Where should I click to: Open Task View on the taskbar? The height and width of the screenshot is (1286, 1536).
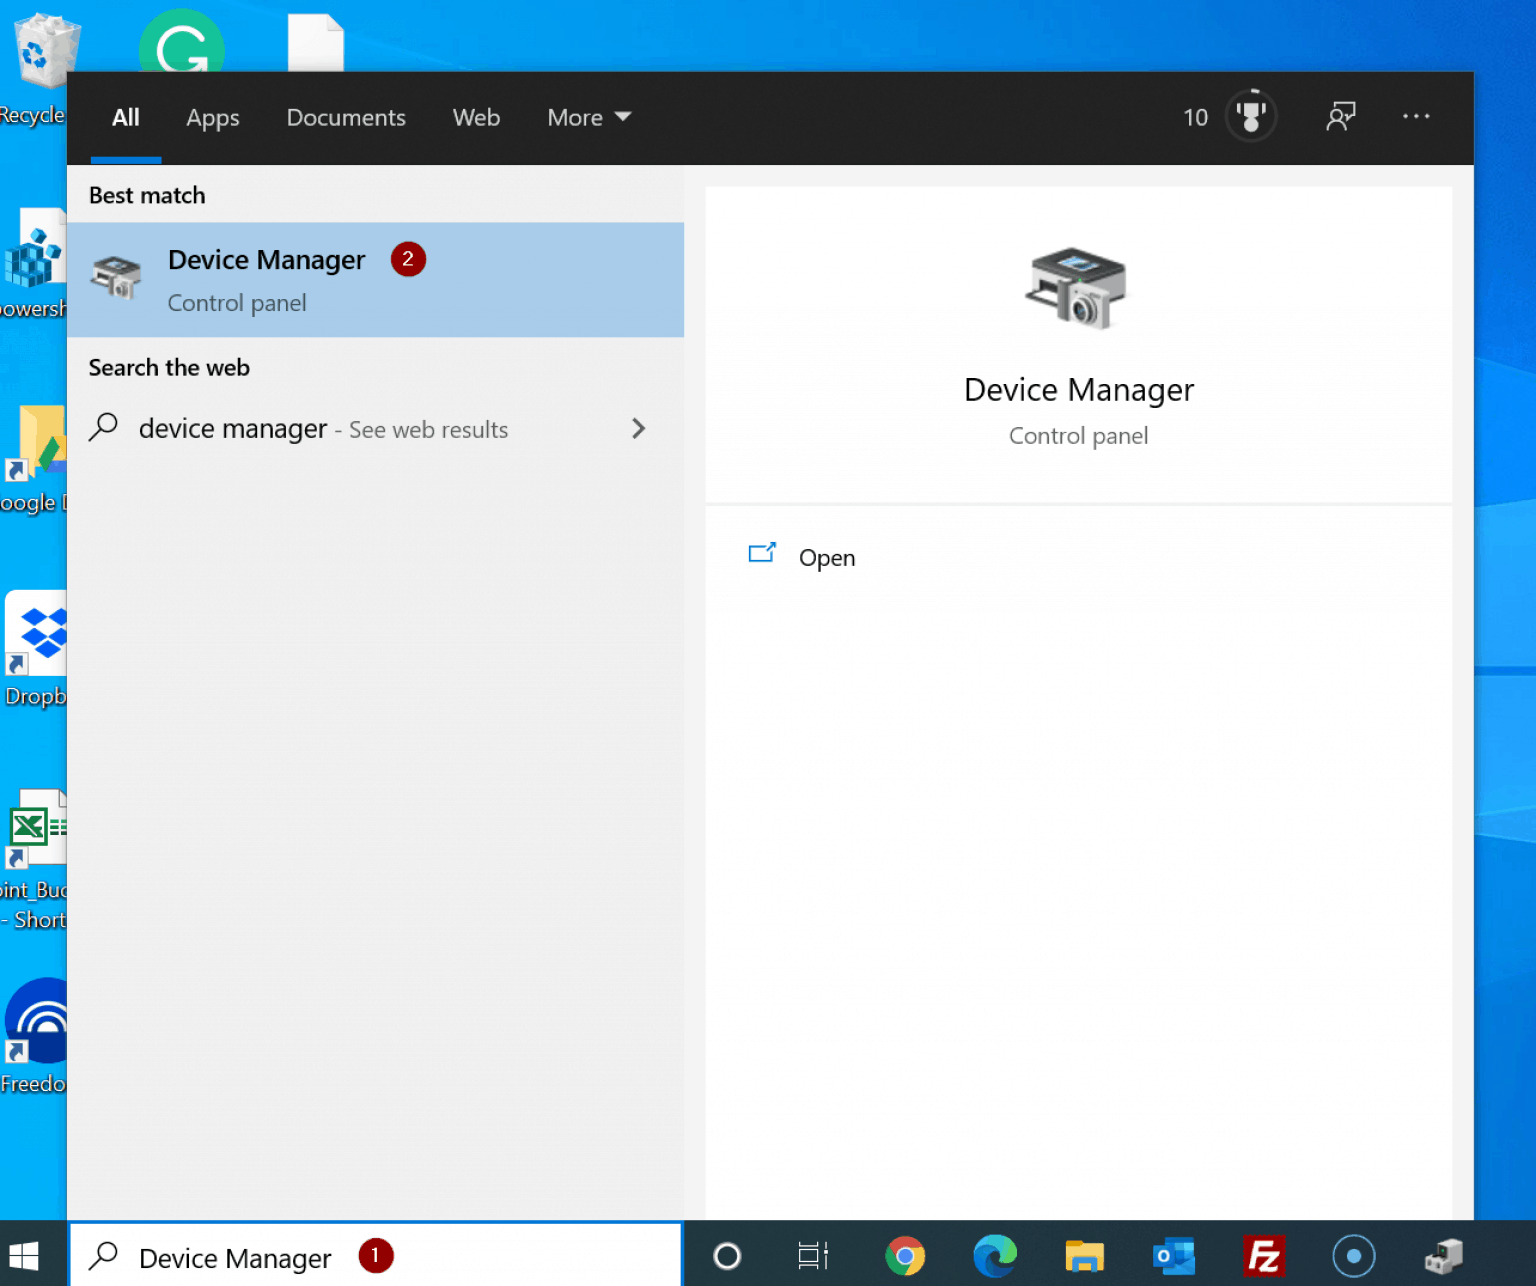pos(812,1256)
